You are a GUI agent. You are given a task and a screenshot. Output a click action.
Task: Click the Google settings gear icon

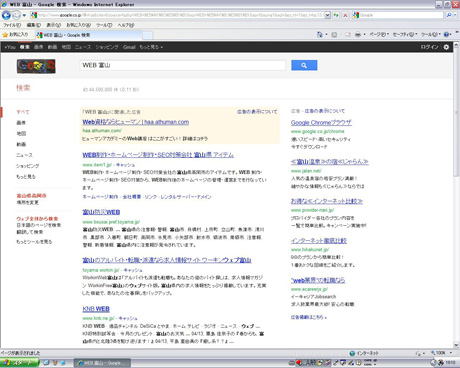pyautogui.click(x=446, y=47)
